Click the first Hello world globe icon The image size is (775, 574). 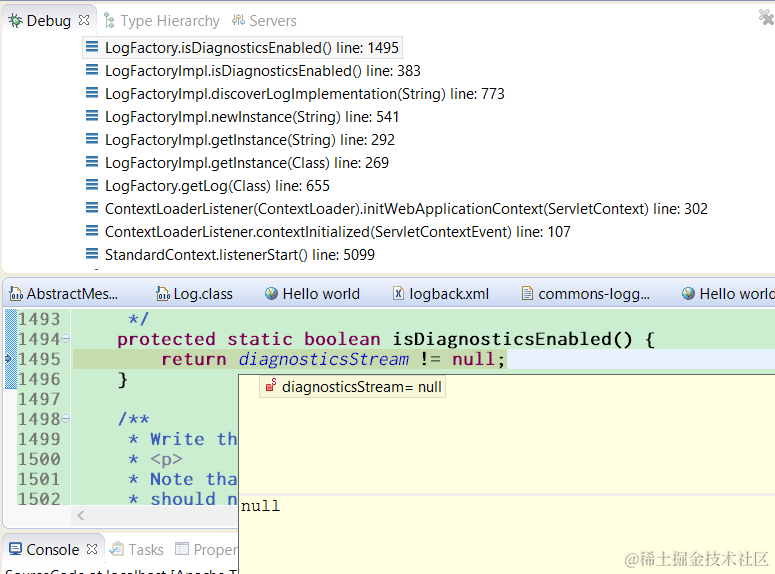pos(271,293)
